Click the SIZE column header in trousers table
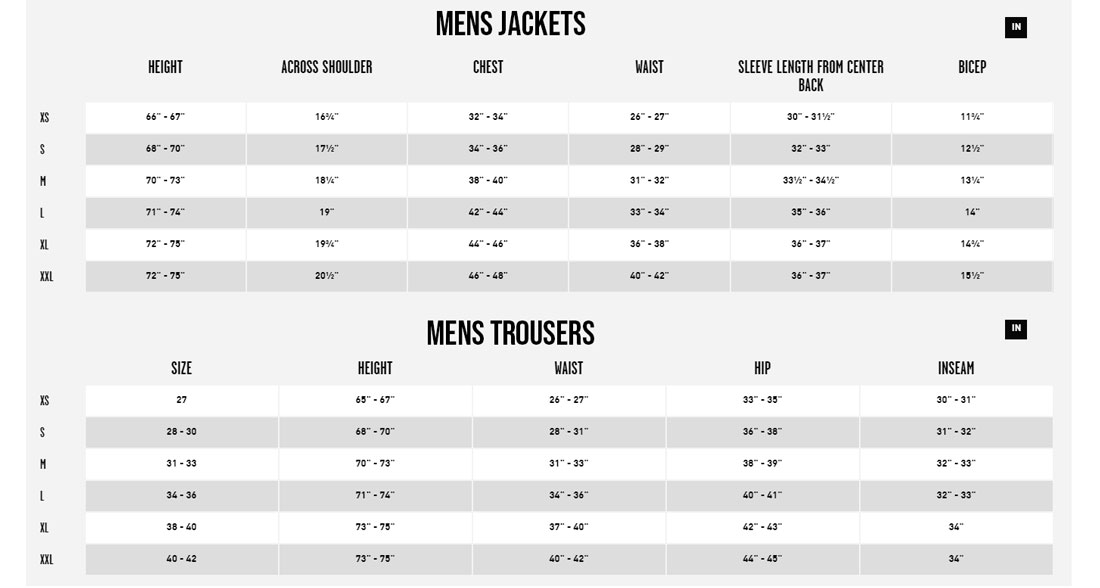The width and height of the screenshot is (1100, 588). point(182,368)
